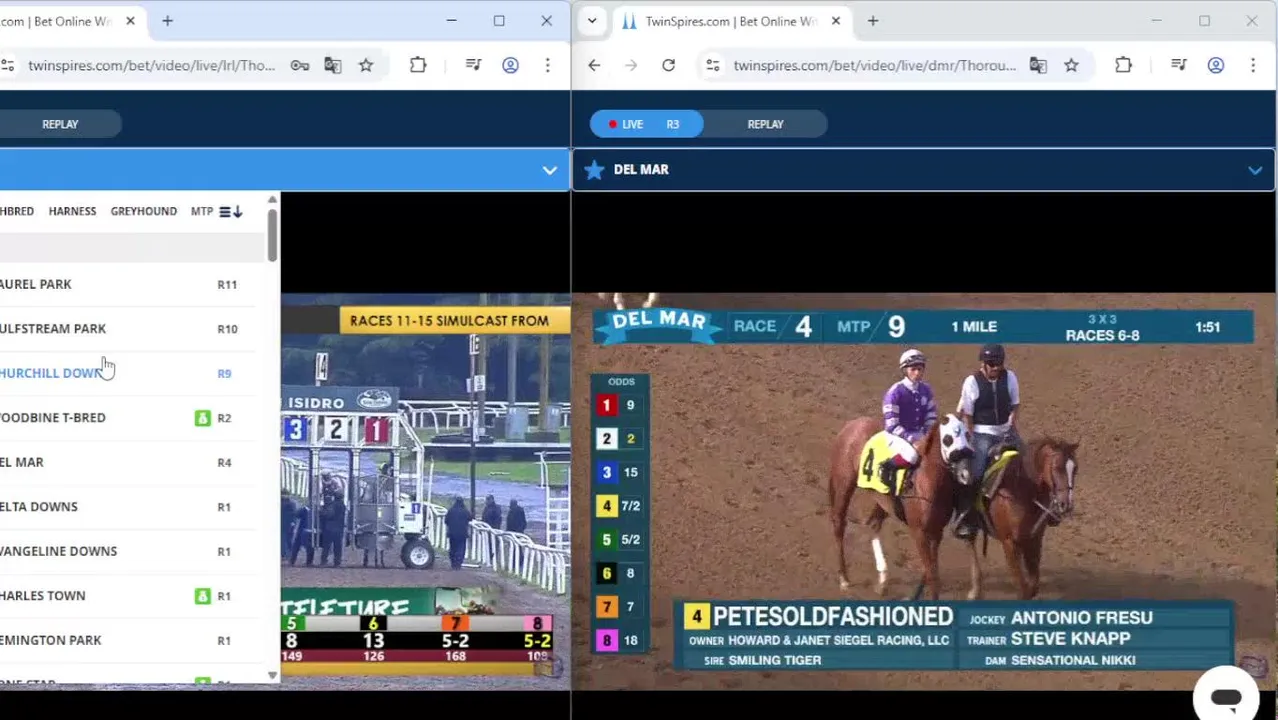Open profile avatar in right window
This screenshot has height=720, width=1278.
coord(1216,66)
